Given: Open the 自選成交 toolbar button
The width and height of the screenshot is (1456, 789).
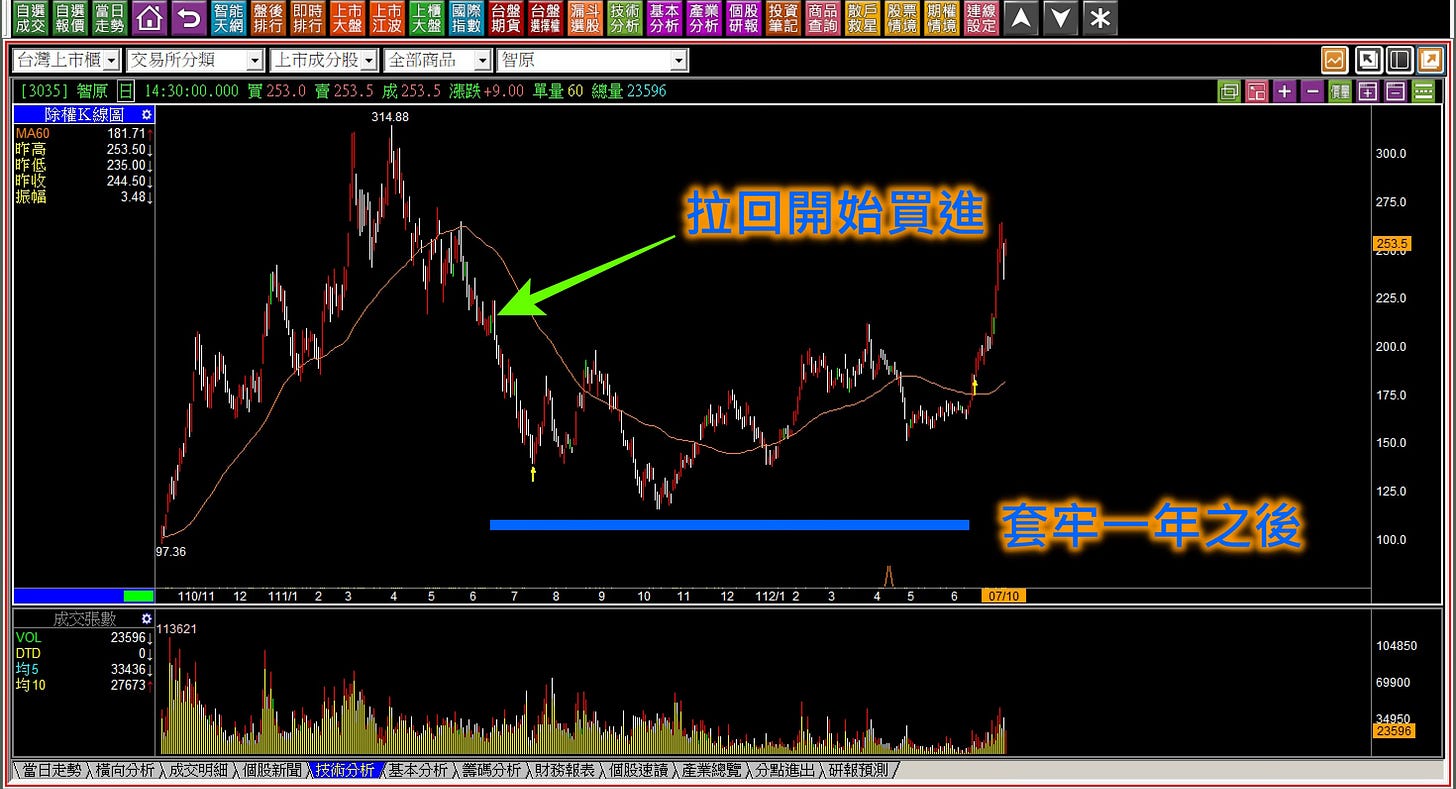Looking at the screenshot, I should [30, 18].
